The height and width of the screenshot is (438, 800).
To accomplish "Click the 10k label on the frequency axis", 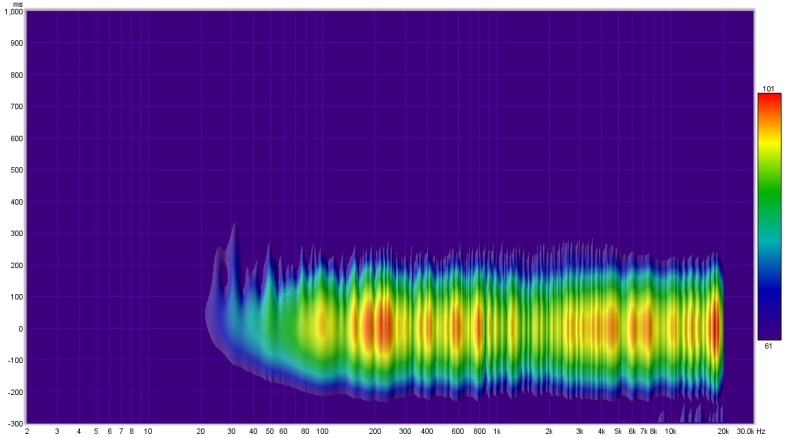I will pyautogui.click(x=670, y=431).
